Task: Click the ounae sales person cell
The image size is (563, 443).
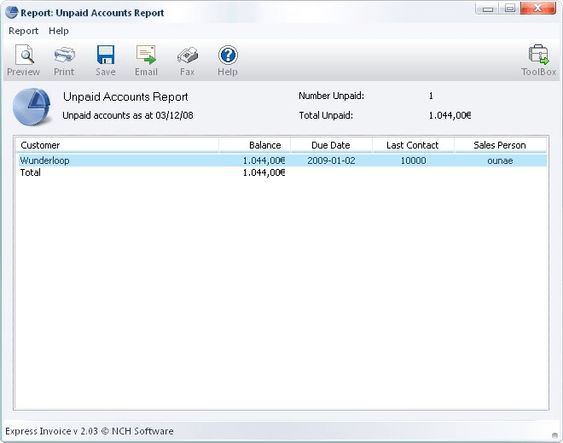Action: [x=500, y=160]
